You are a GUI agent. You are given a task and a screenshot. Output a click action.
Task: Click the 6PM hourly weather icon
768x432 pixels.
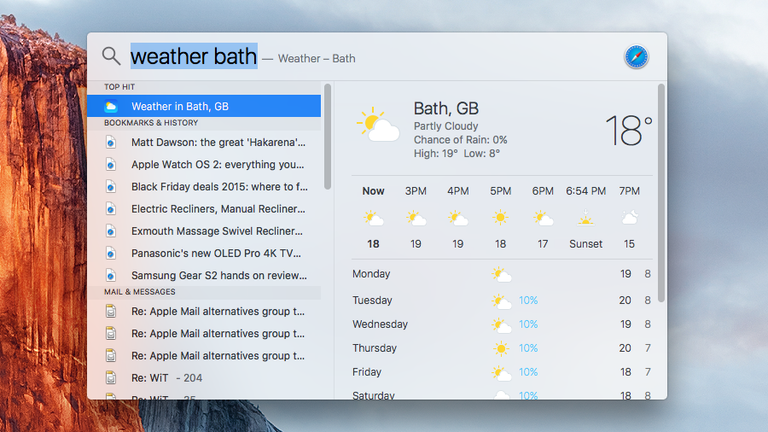pyautogui.click(x=543, y=218)
